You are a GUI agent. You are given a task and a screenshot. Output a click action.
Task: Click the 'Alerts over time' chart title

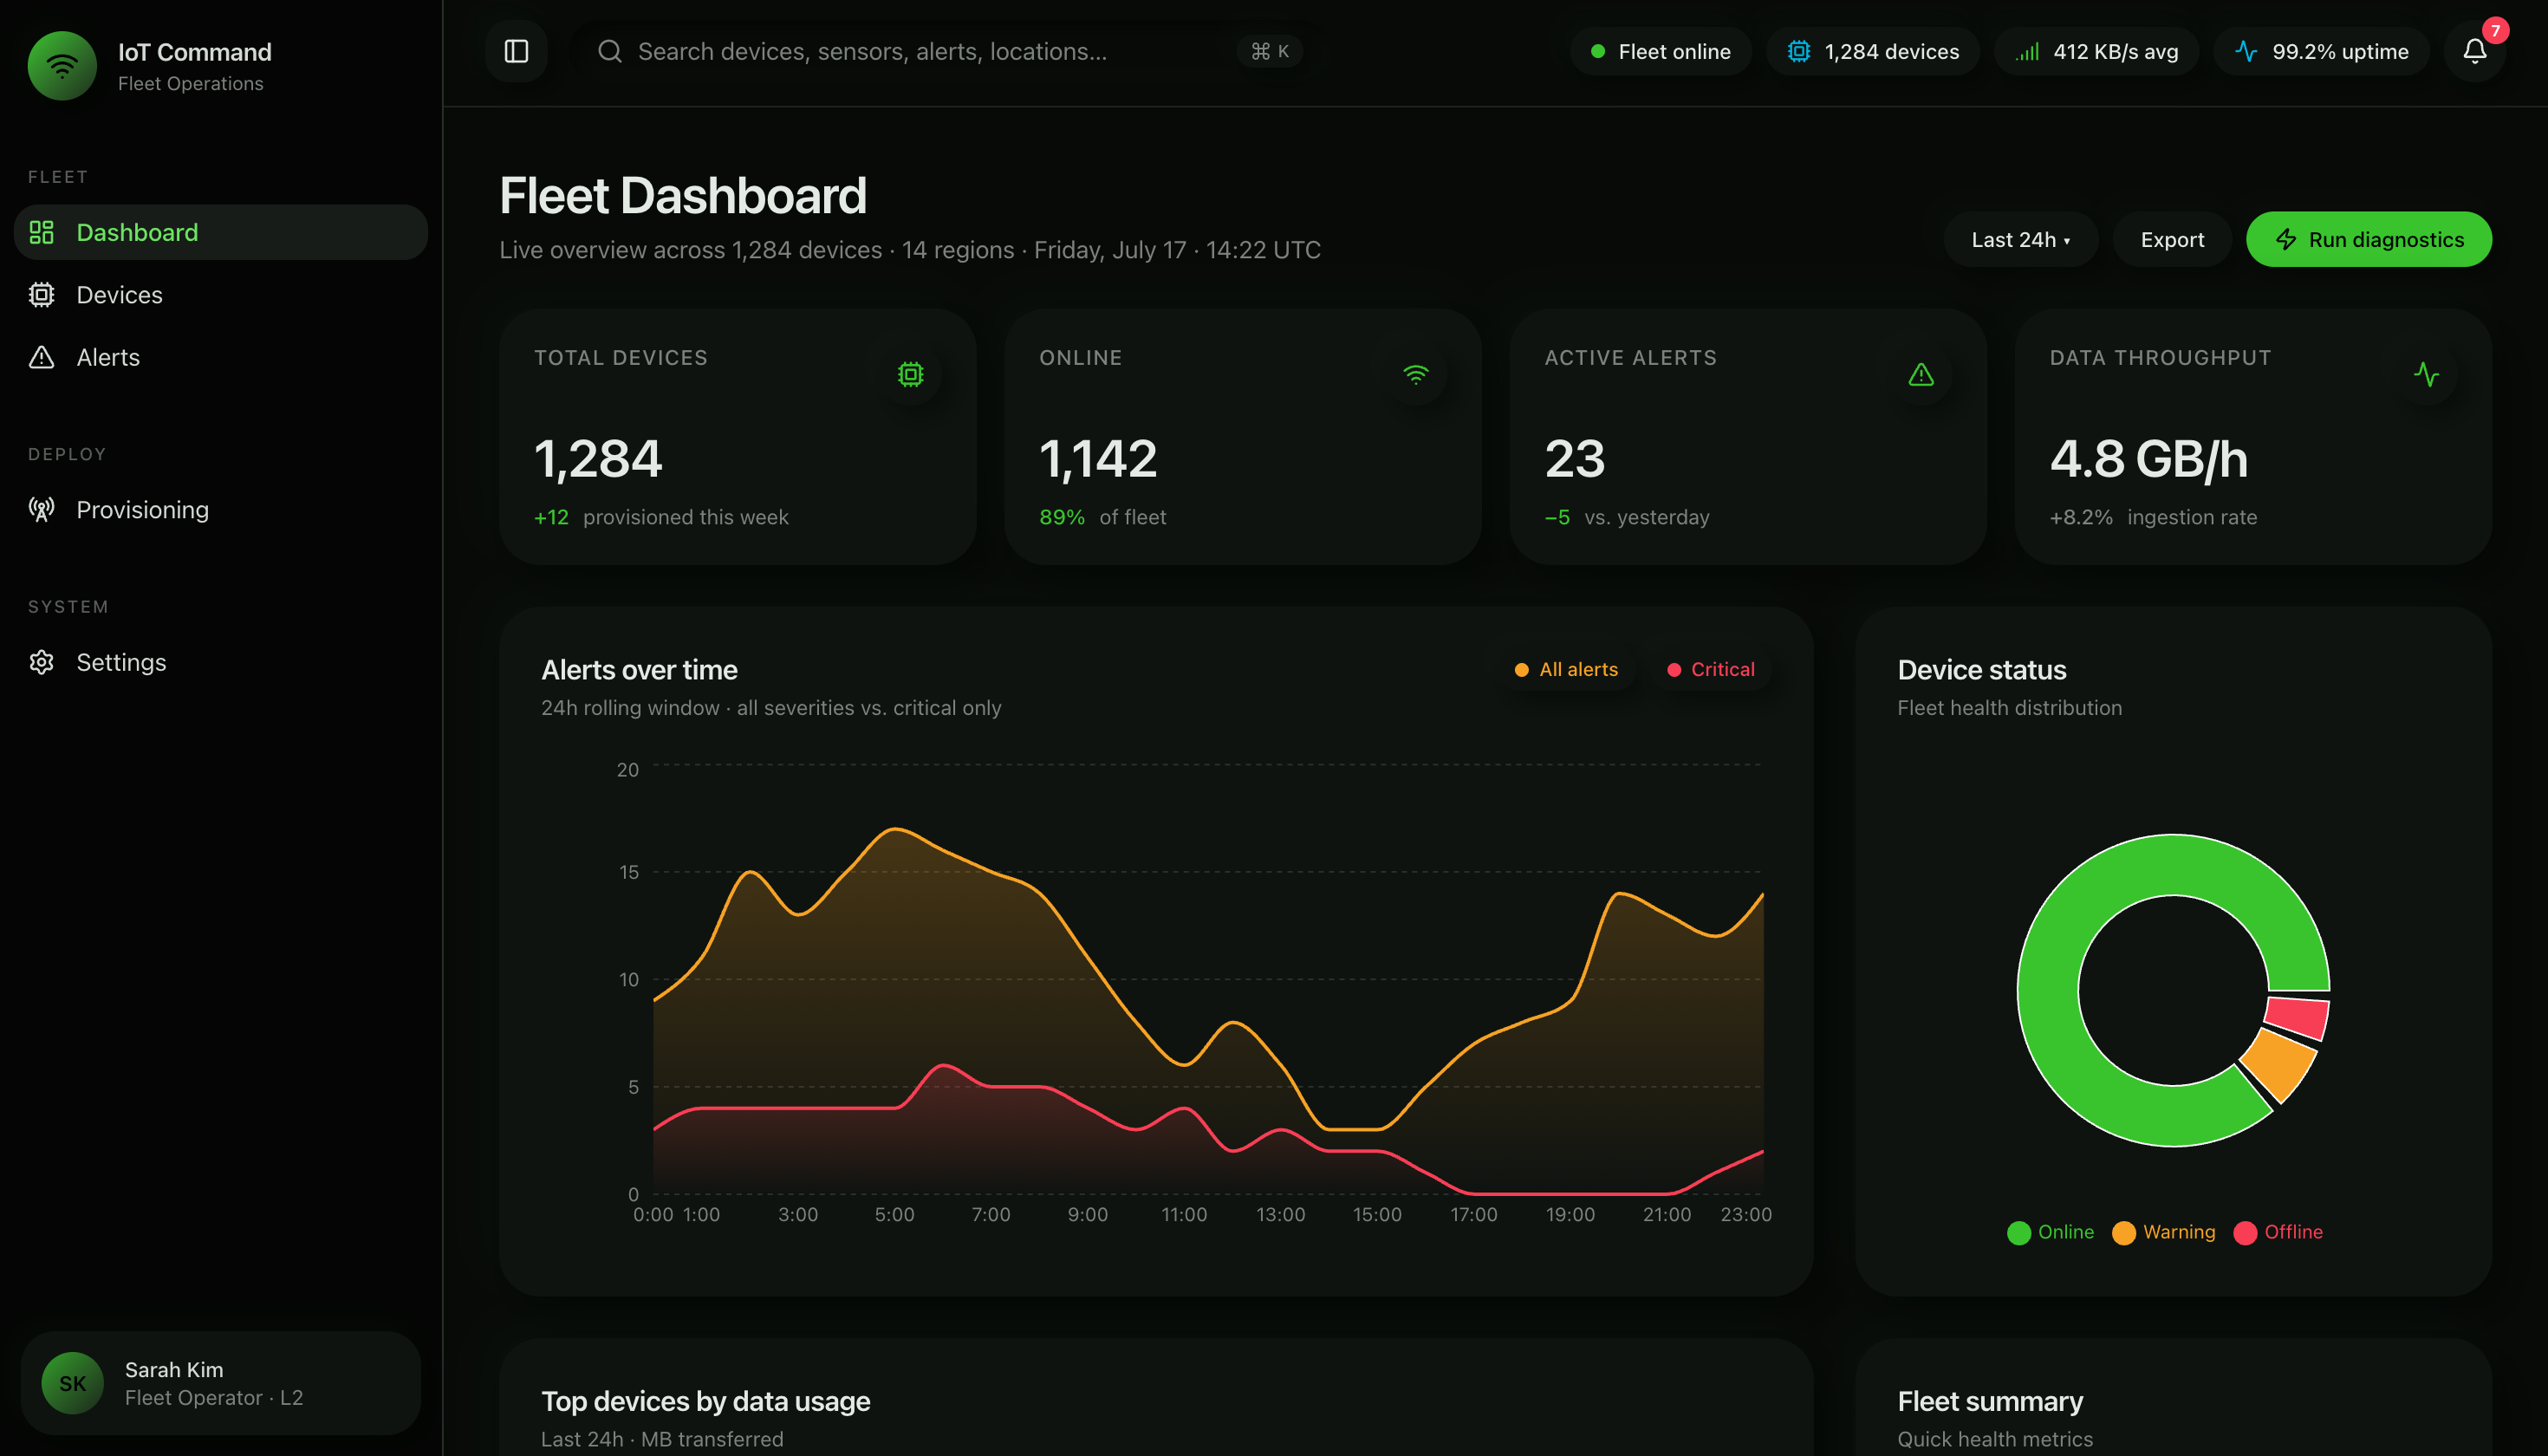[639, 670]
